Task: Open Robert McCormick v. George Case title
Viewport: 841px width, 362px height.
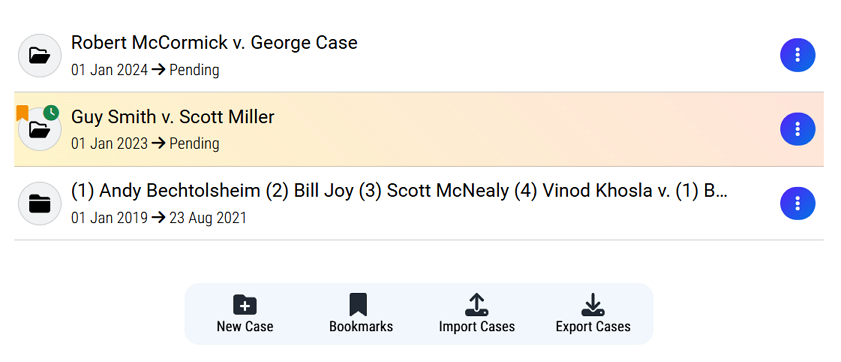Action: point(214,42)
